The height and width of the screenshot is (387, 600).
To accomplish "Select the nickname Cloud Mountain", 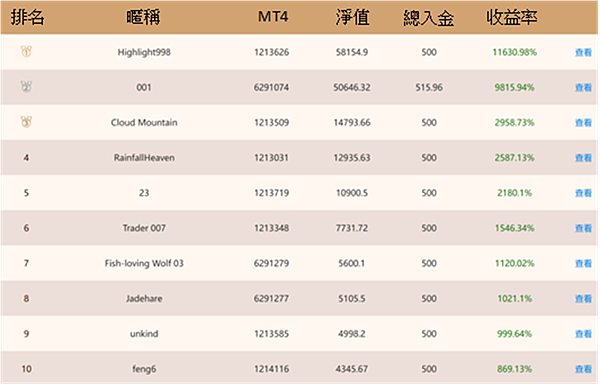I will point(144,122).
